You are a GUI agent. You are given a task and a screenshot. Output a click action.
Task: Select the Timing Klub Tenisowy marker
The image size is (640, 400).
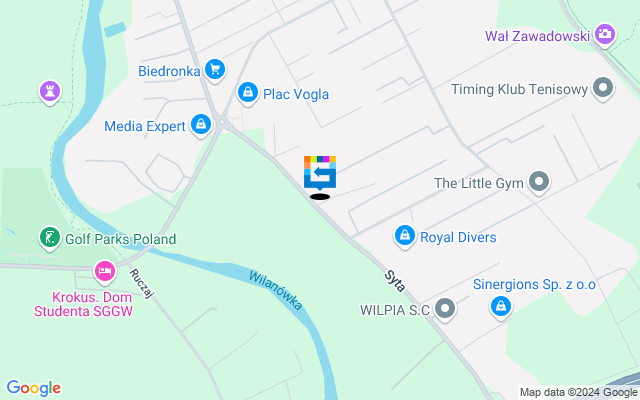tap(603, 88)
